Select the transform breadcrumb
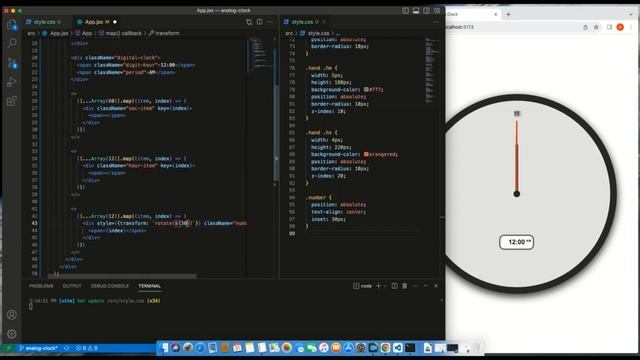This screenshot has width=640, height=360. (164, 33)
